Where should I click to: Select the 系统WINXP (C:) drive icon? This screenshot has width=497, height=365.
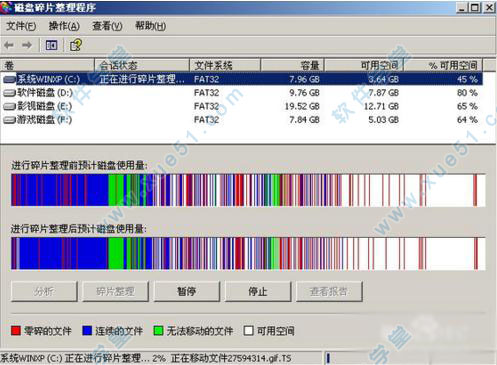click(x=9, y=79)
